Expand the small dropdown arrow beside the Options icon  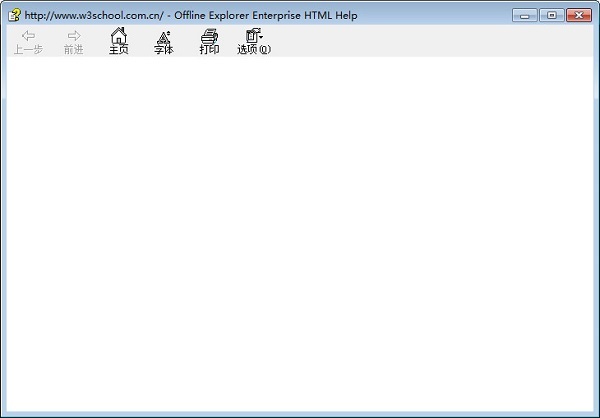261,37
